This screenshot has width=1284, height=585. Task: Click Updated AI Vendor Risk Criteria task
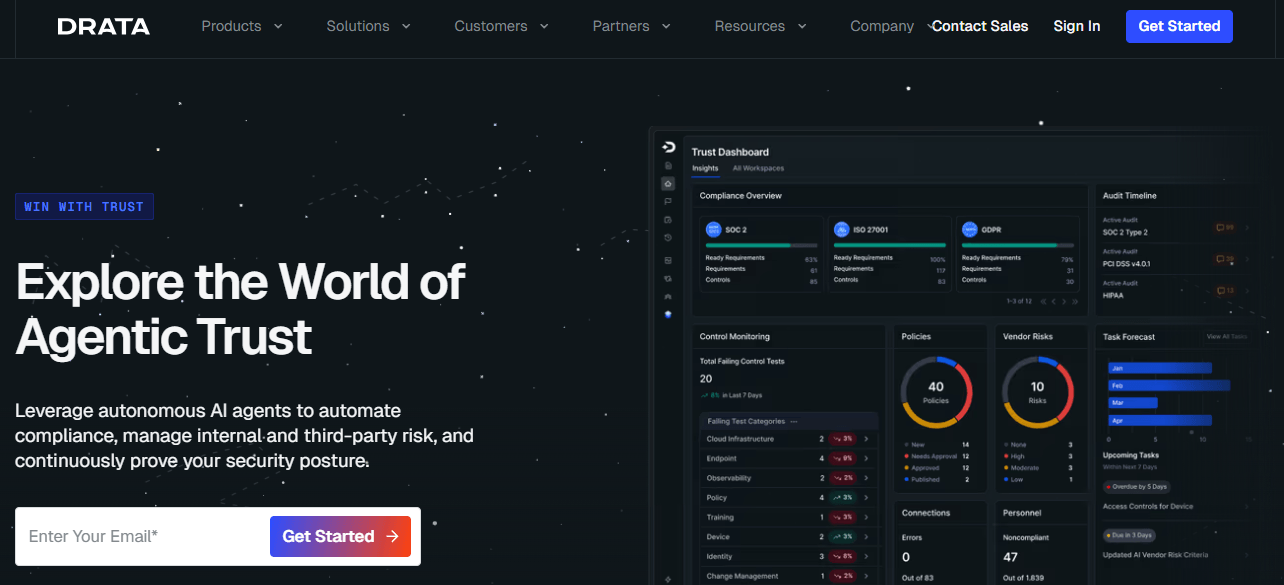pos(1155,555)
